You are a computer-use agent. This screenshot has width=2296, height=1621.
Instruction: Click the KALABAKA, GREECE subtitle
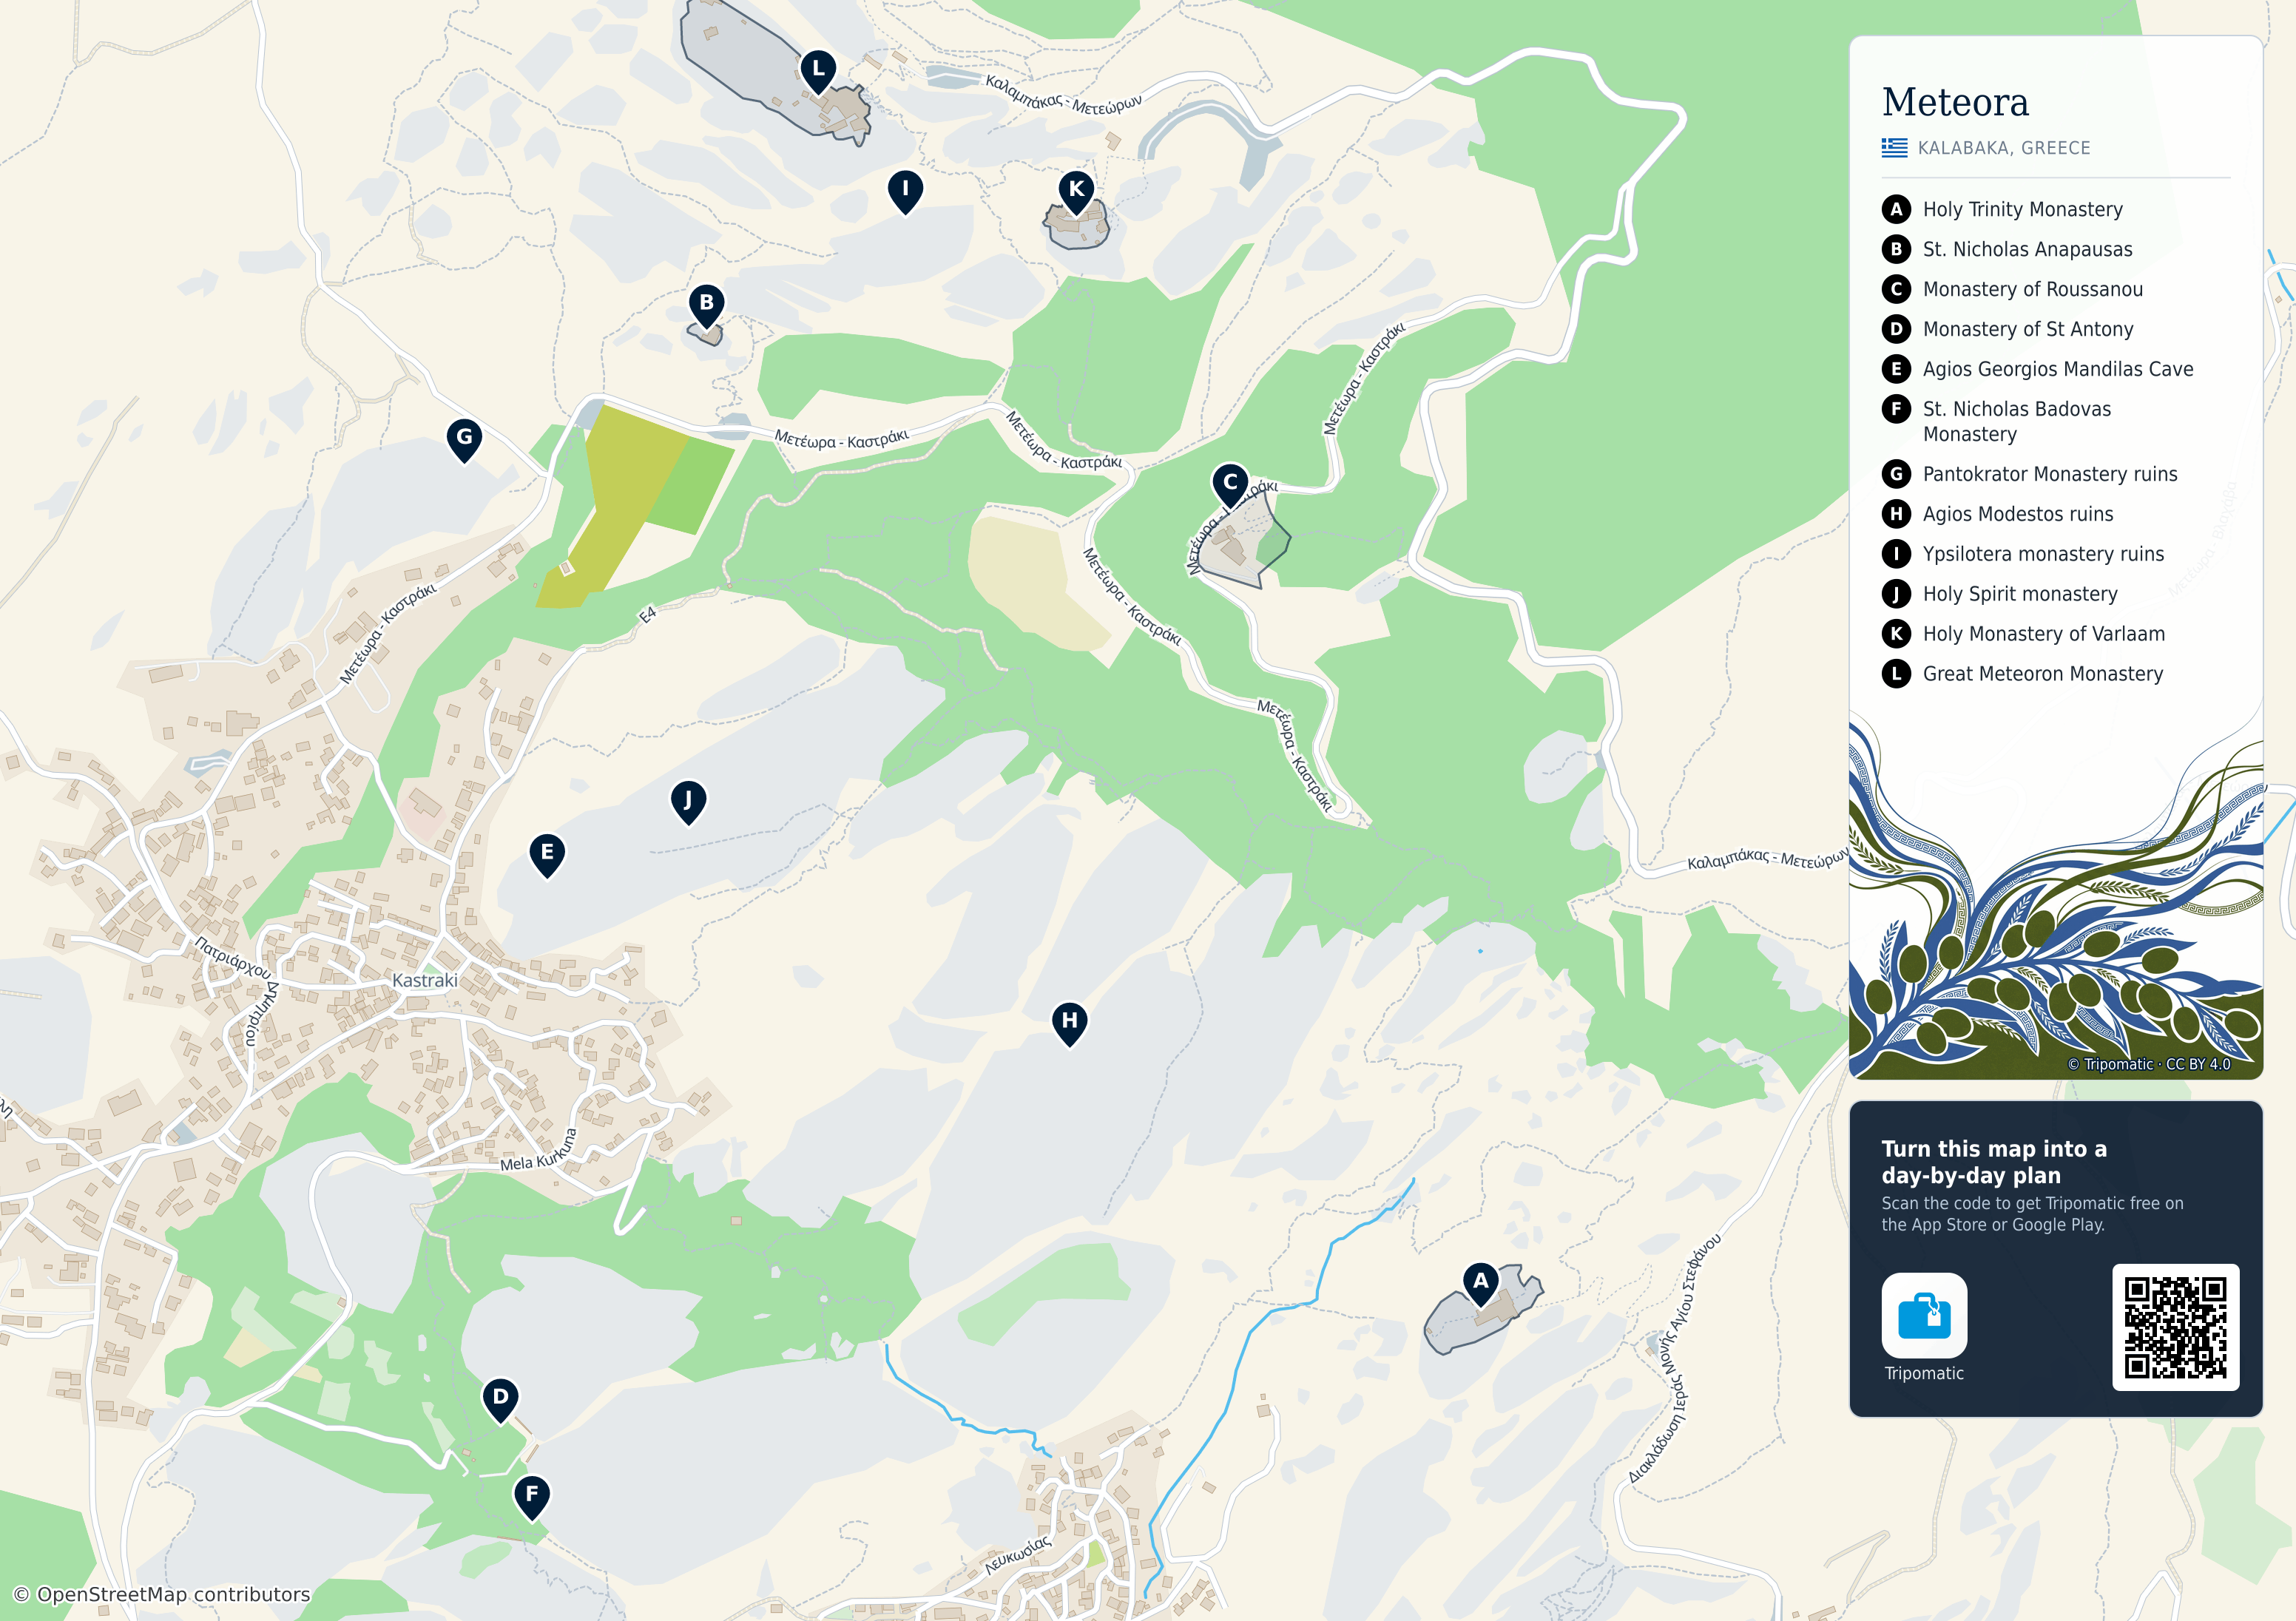pos(2003,148)
